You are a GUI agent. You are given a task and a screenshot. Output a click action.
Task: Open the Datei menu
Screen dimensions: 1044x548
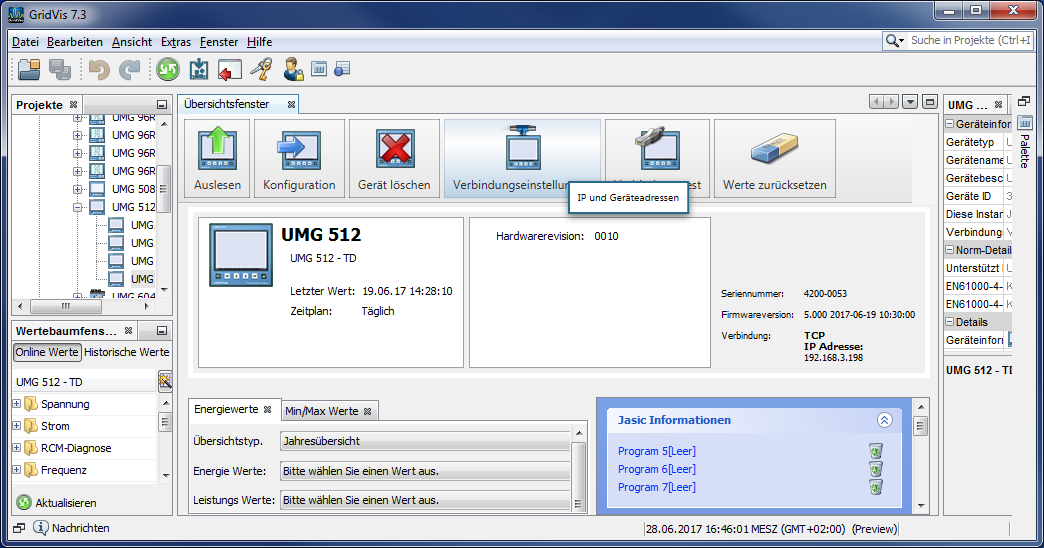coord(25,42)
